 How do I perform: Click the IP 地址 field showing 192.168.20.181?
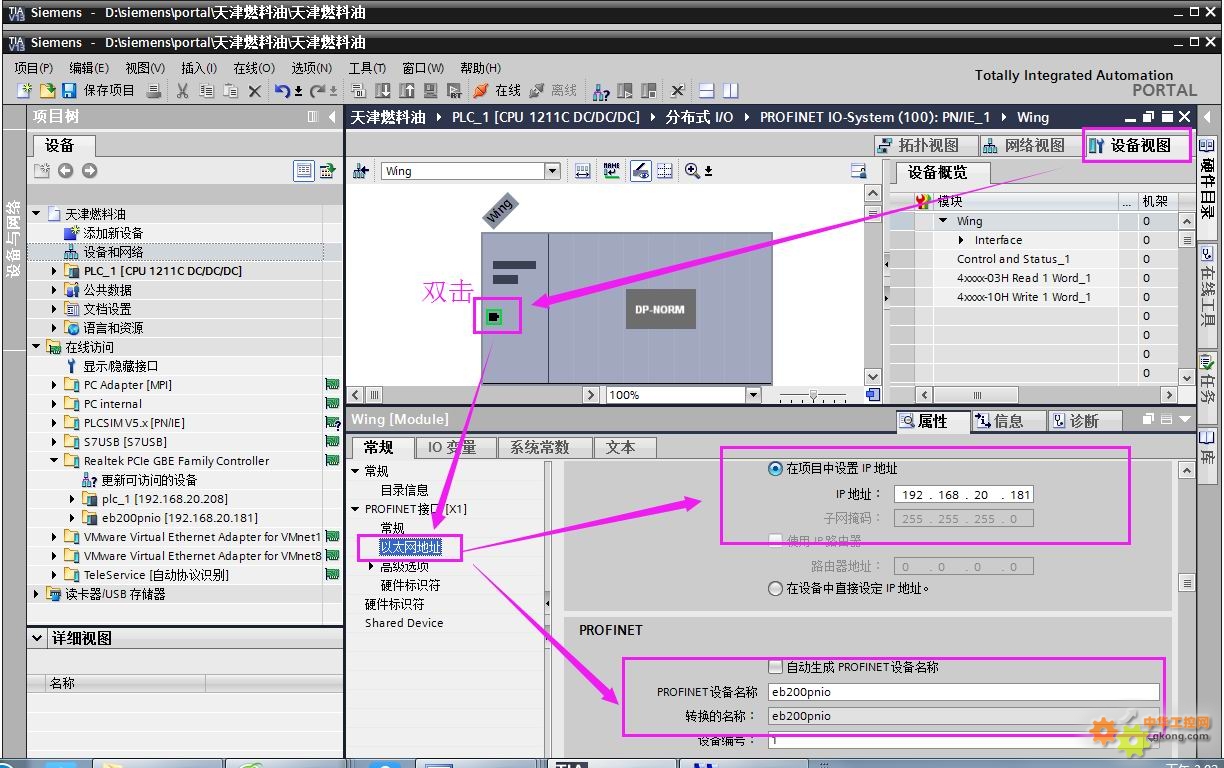pos(964,495)
